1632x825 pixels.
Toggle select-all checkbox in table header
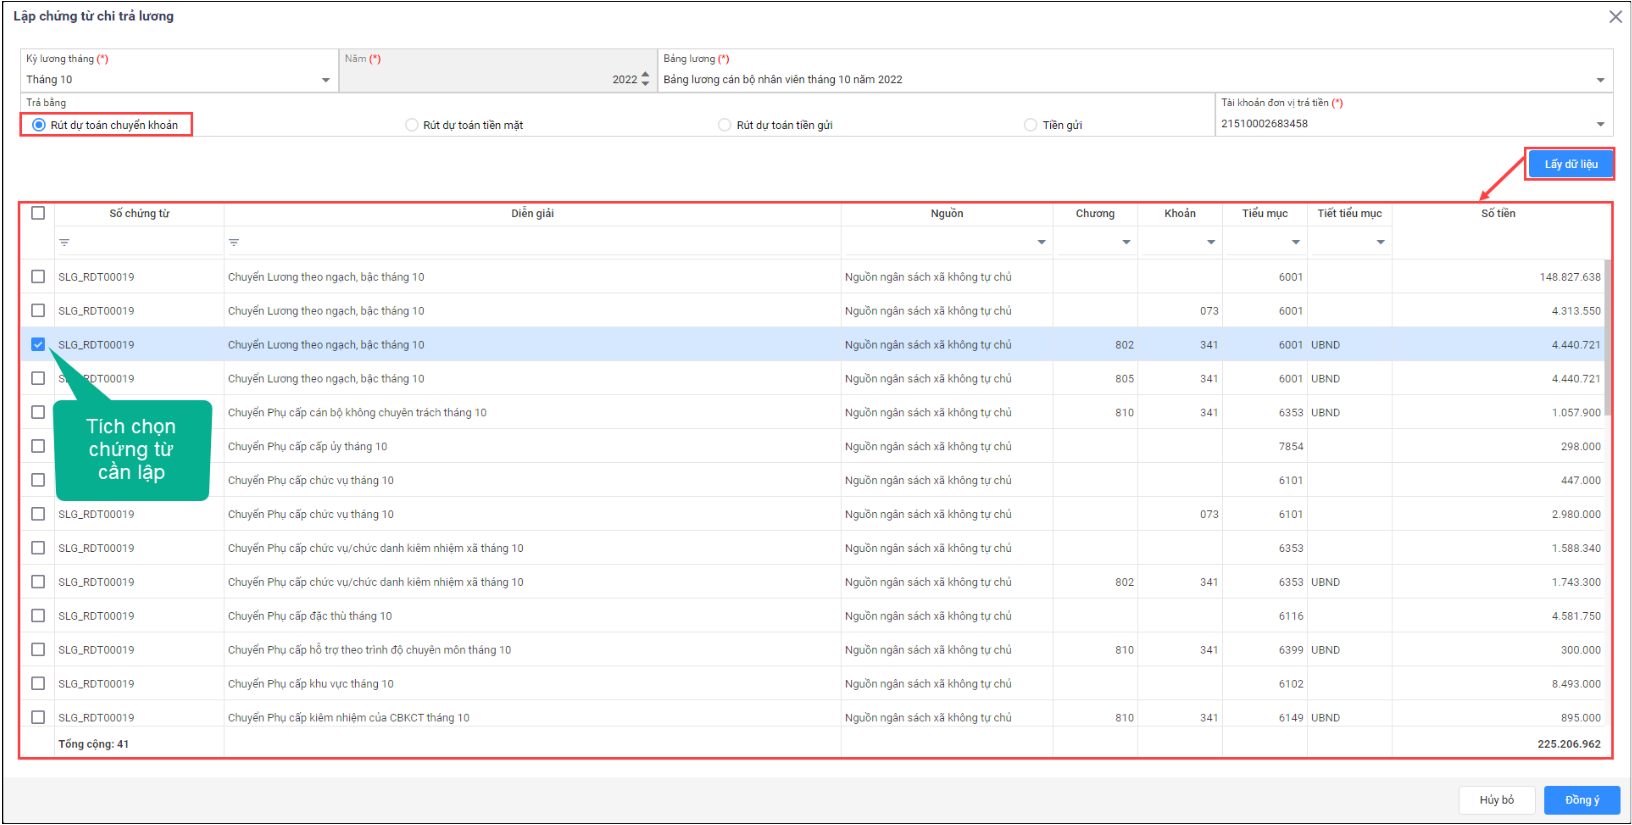[x=38, y=213]
